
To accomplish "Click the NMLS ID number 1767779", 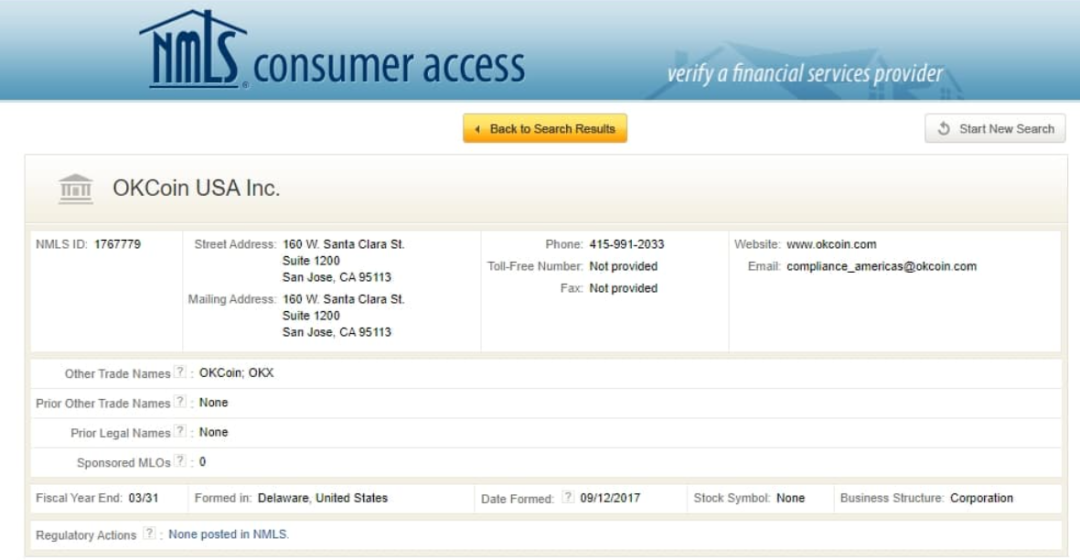I will (117, 245).
